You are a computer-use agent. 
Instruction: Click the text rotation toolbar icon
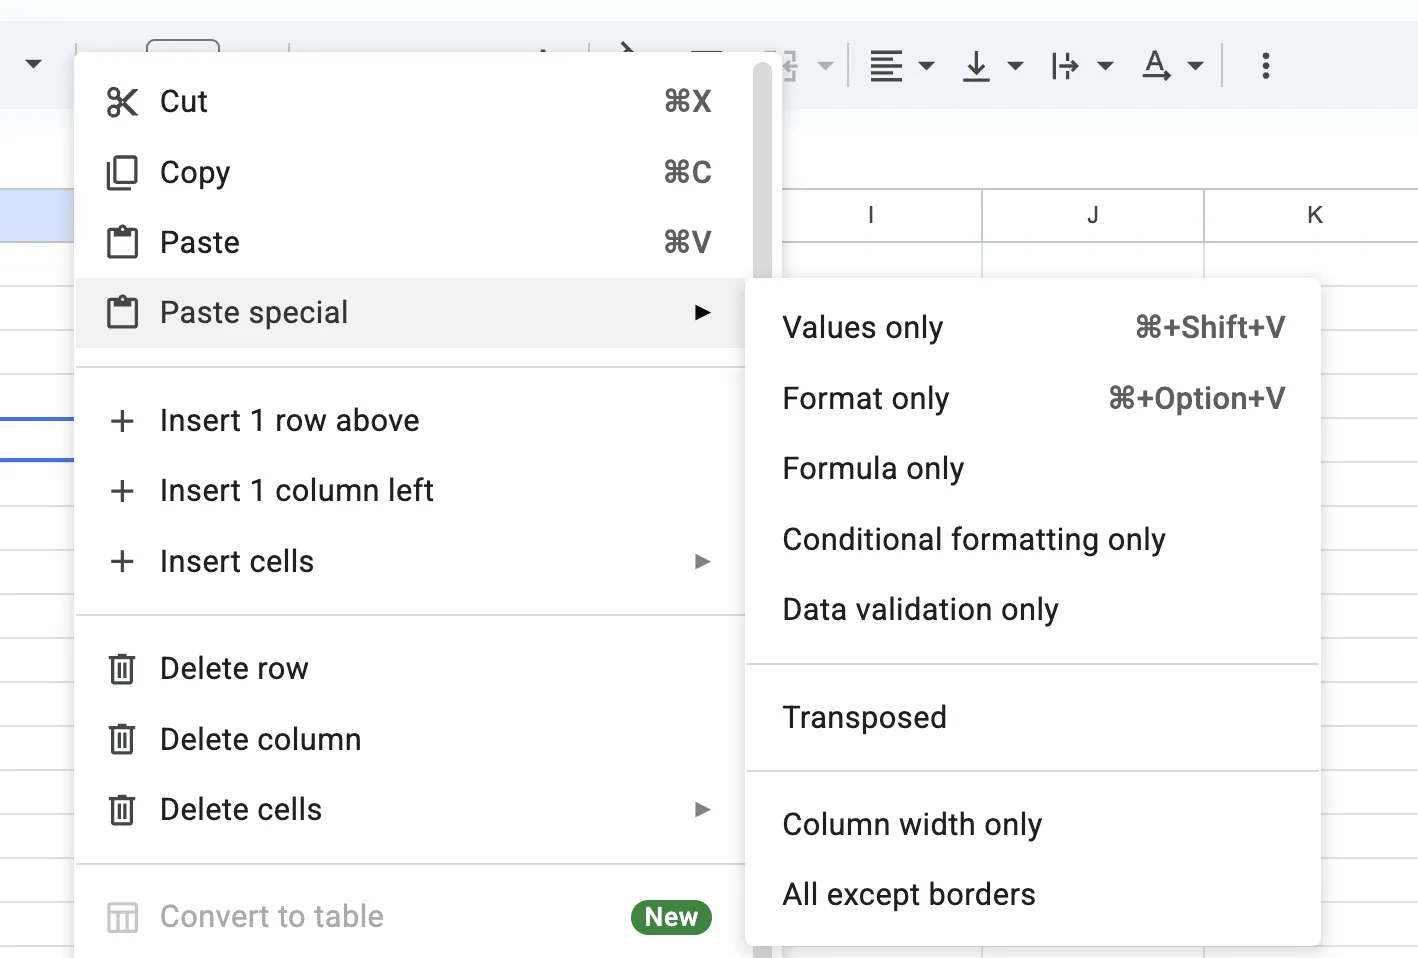pyautogui.click(x=1157, y=65)
